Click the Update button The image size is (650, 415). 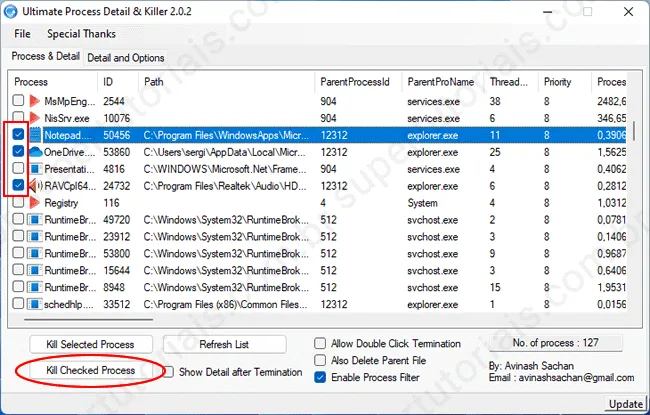point(626,404)
